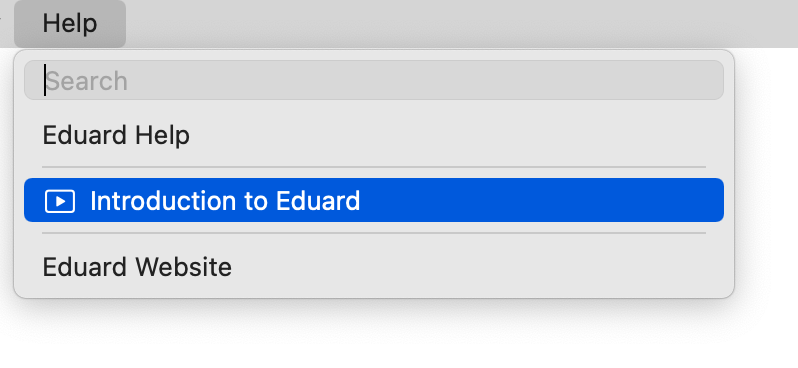Choose the Eduard Help entry

(x=374, y=135)
